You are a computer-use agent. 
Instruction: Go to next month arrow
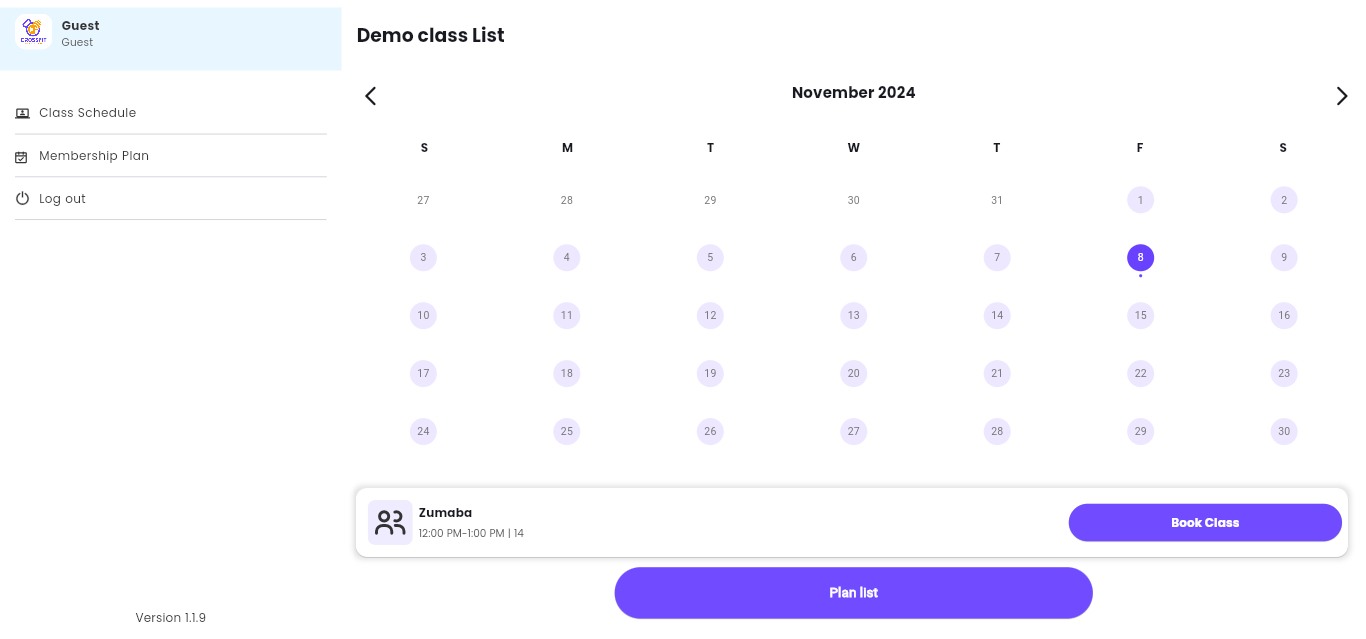coord(1342,96)
